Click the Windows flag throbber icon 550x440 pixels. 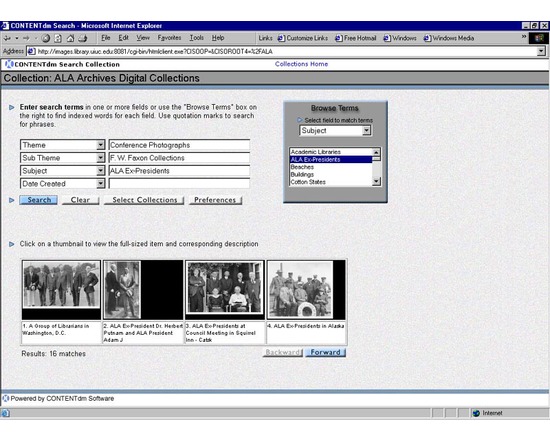539,38
